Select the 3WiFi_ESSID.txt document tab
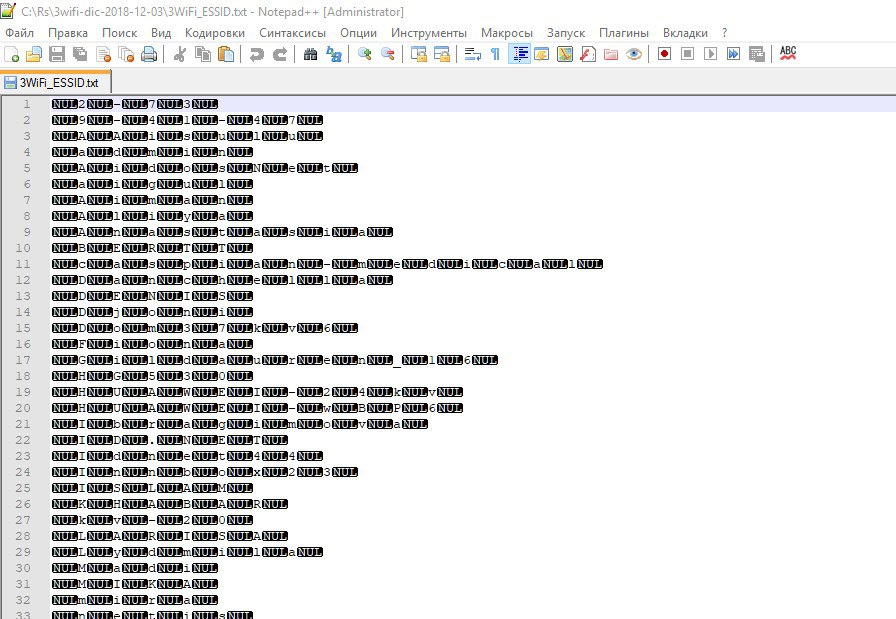This screenshot has width=896, height=619. (55, 82)
